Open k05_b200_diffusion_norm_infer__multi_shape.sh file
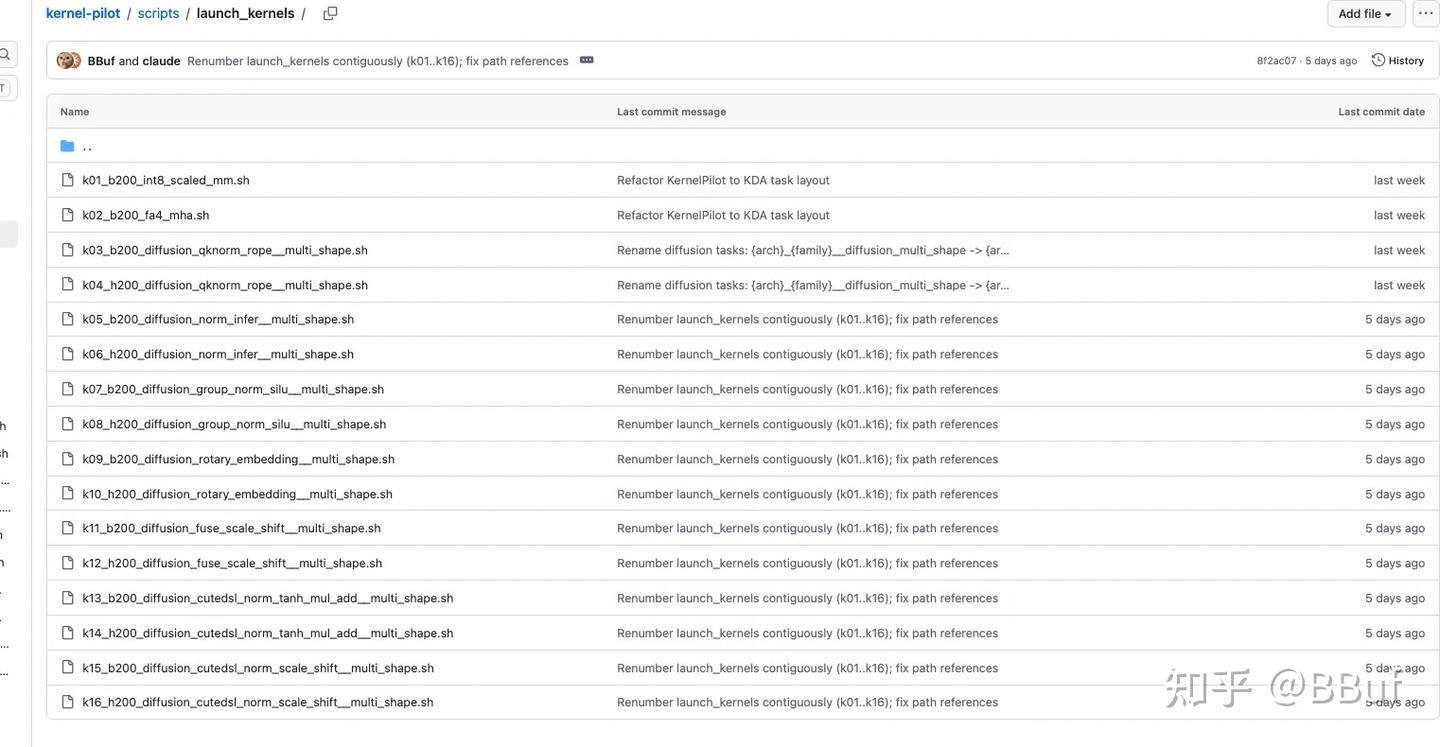This screenshot has height=747, width=1440. click(x=218, y=319)
